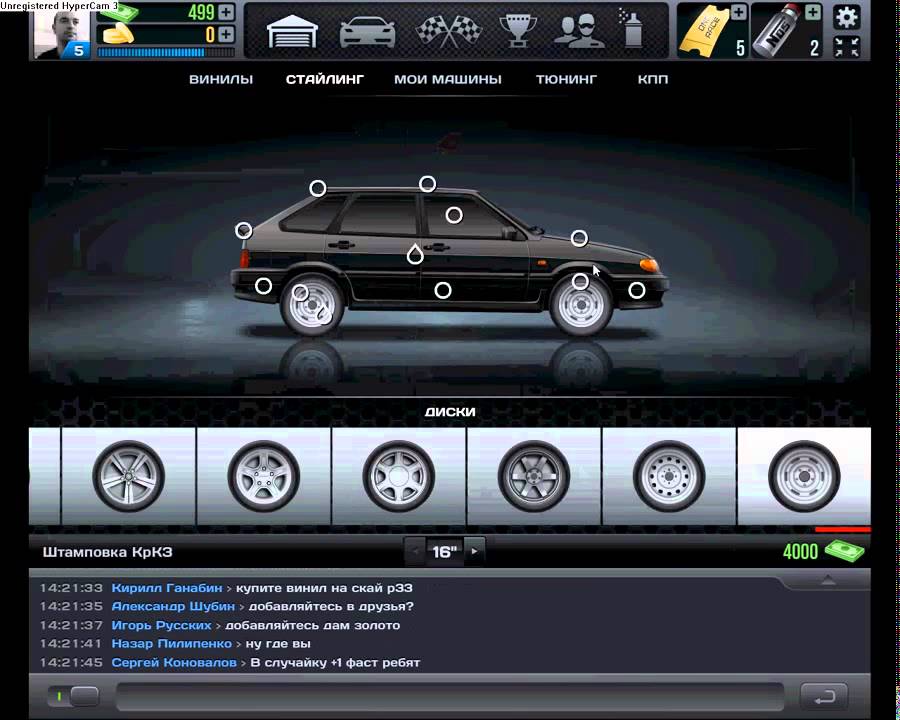This screenshot has width=900, height=720.
Task: Buy wheel for 4000 cash
Action: pos(823,552)
